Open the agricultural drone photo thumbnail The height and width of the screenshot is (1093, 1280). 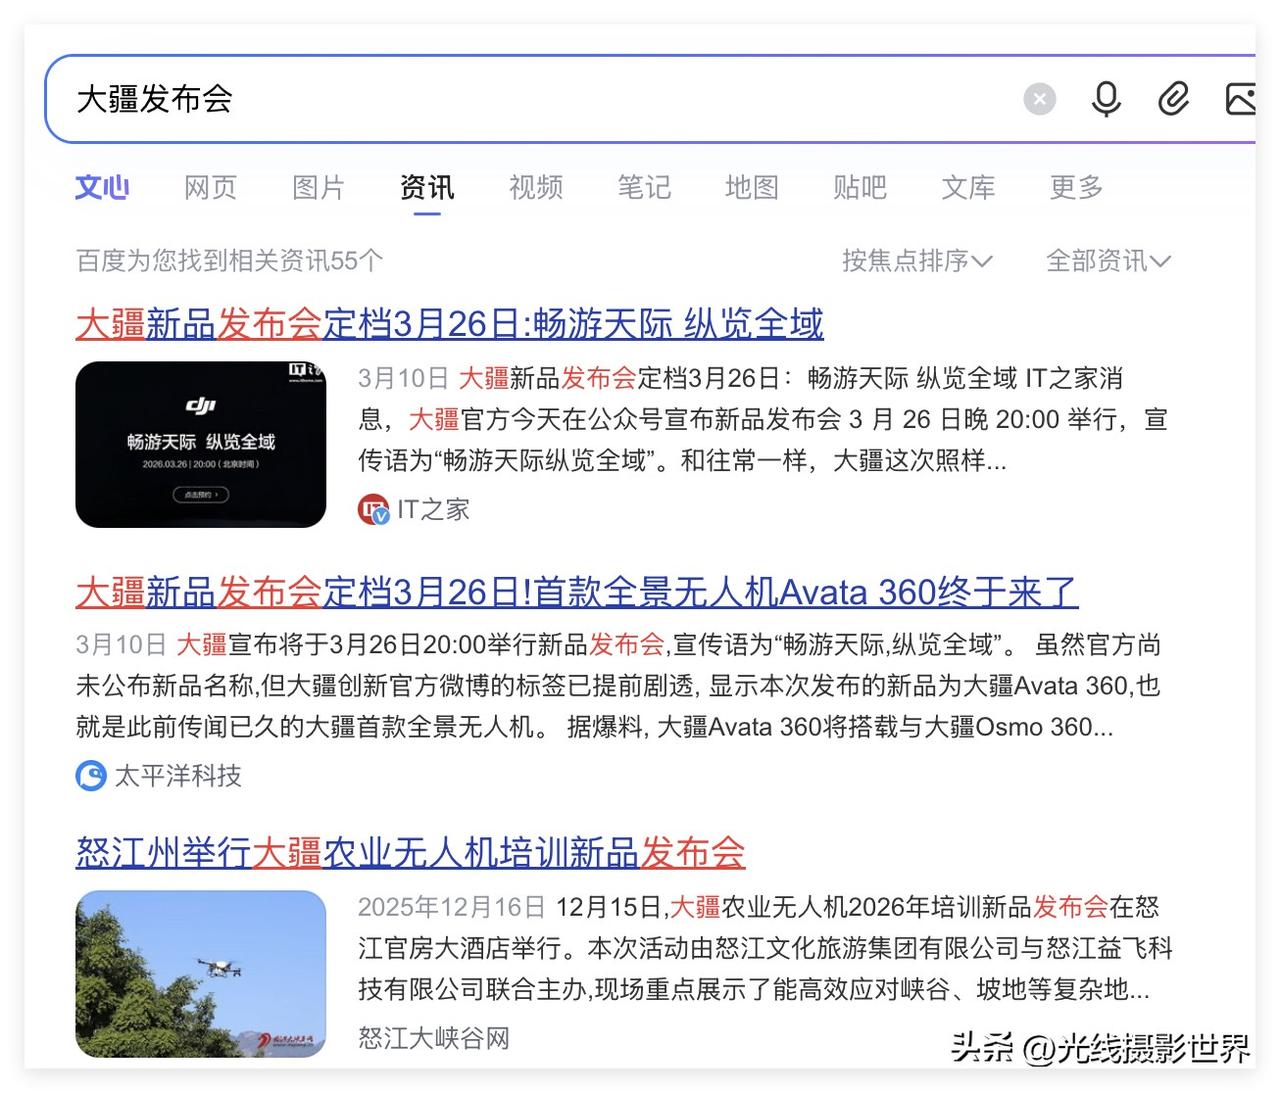point(201,974)
